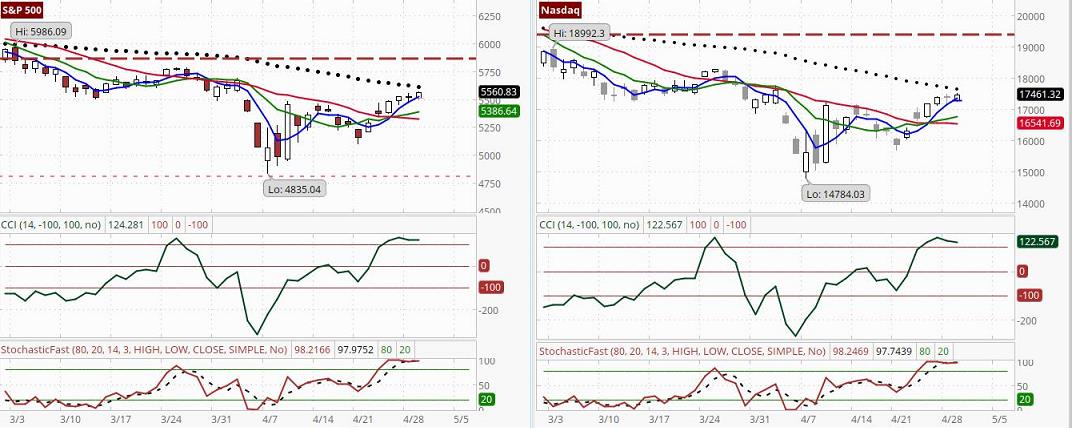Click the green 20 tag on the Nasdaq stochastic axis
This screenshot has height=428, width=1072.
[x=1025, y=399]
